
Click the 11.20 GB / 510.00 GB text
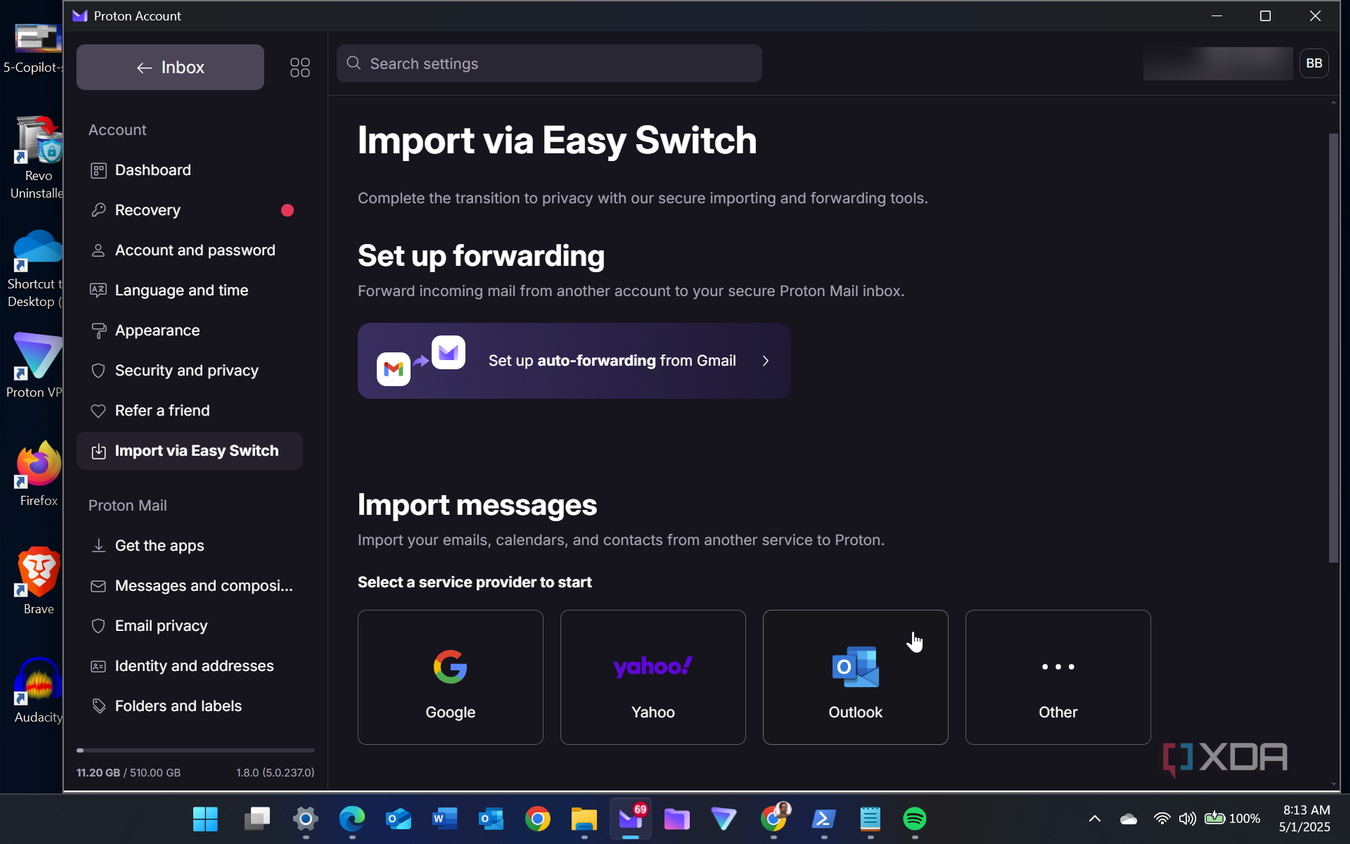pyautogui.click(x=129, y=773)
